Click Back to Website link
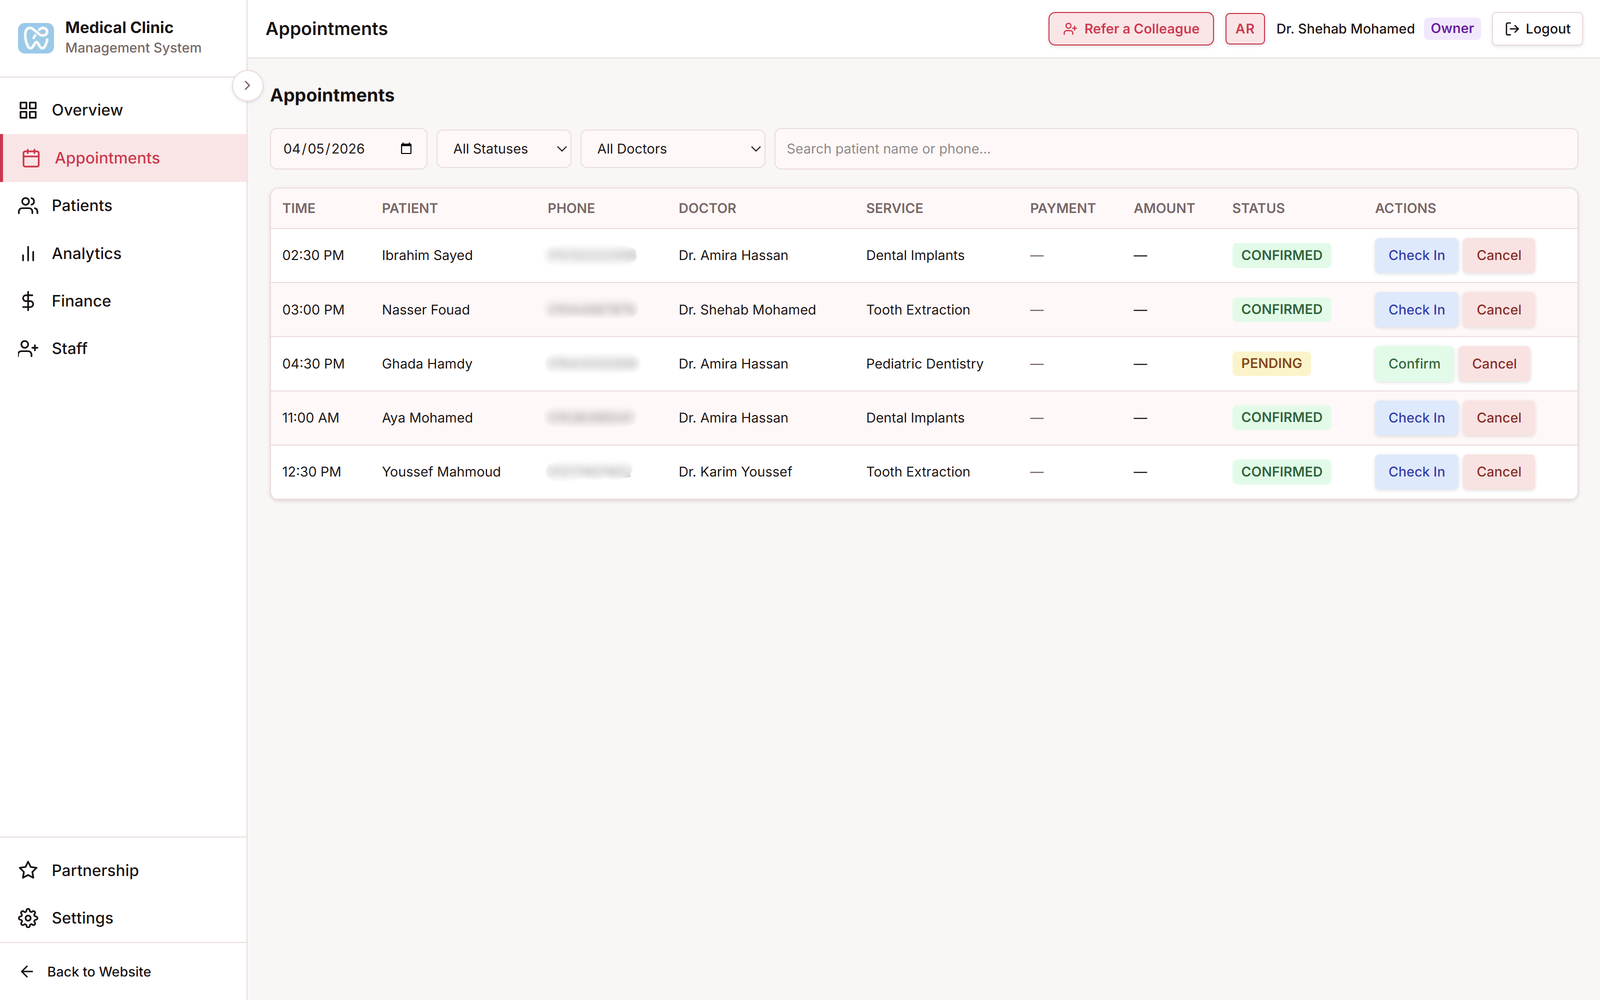1600x1000 pixels. click(98, 972)
